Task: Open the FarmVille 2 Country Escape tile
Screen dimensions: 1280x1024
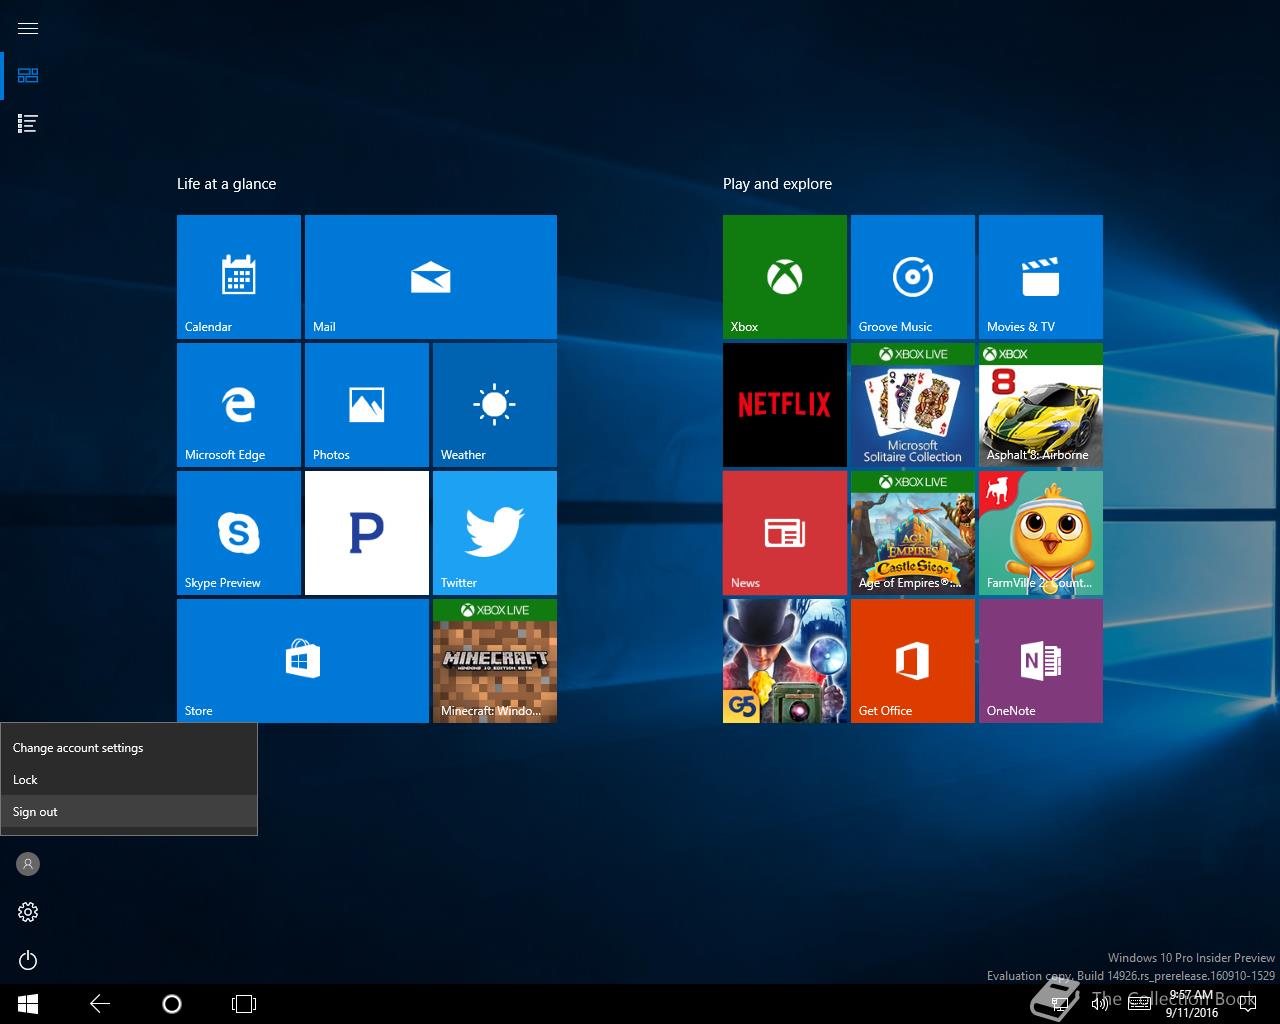Action: [1041, 533]
